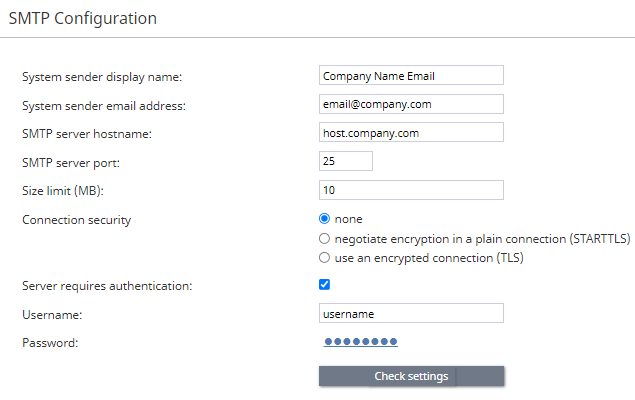Screen dimensions: 635x400
Task: Click the 'Server requires authentication:' label
Action: pyautogui.click(x=107, y=286)
